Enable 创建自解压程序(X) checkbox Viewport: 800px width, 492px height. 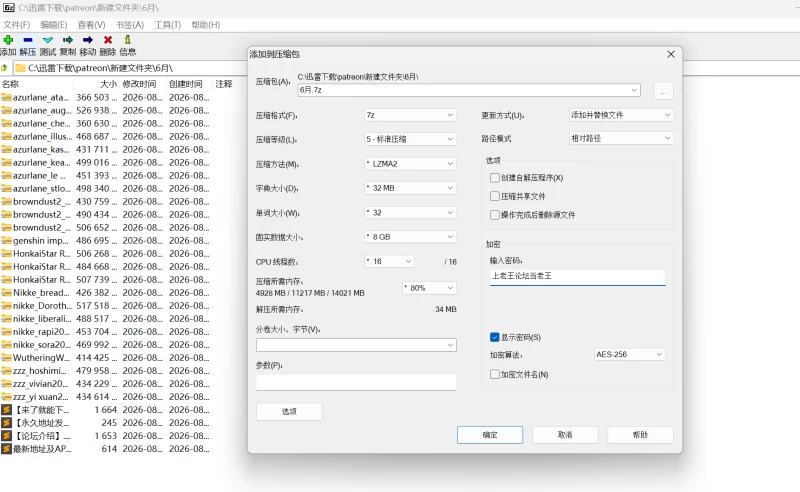tap(494, 178)
